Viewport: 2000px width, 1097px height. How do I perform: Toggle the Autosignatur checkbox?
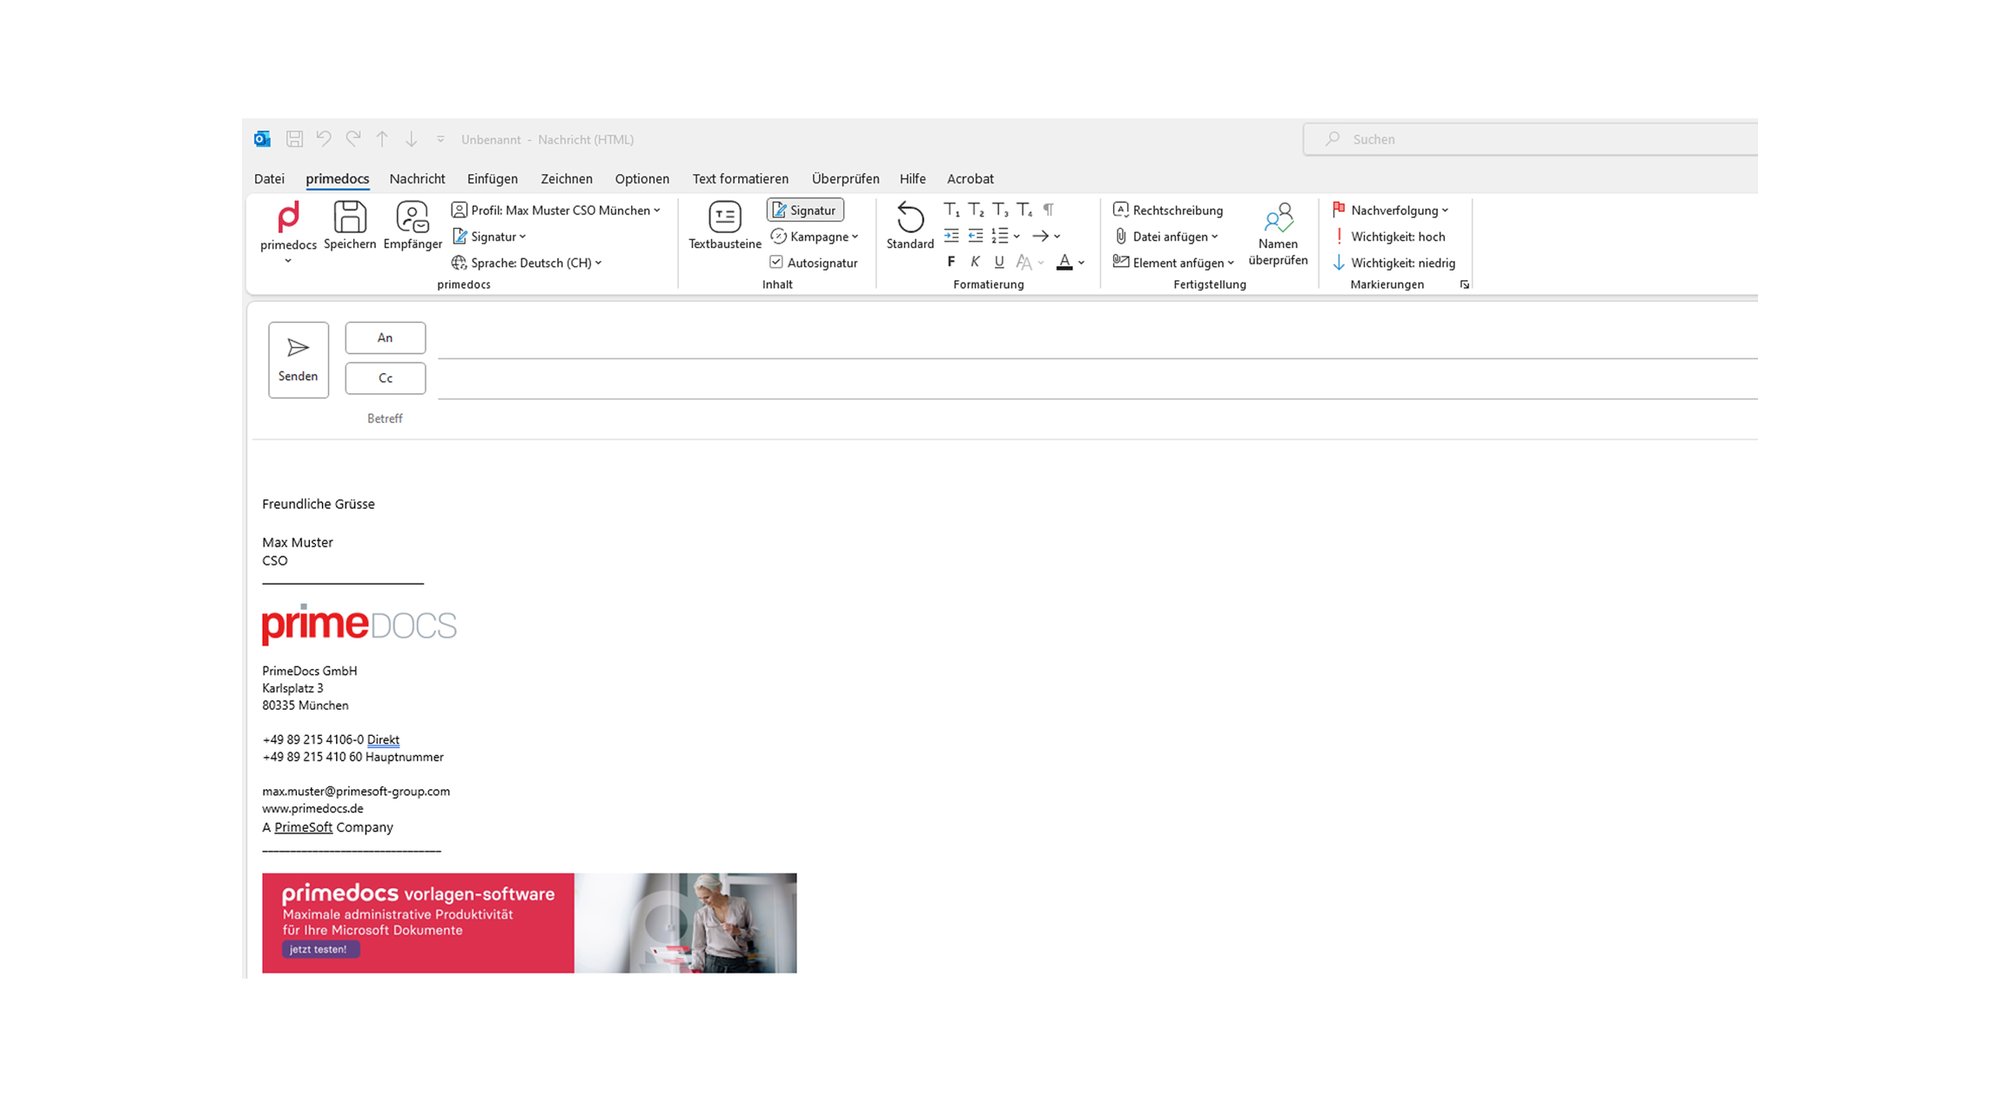(777, 262)
